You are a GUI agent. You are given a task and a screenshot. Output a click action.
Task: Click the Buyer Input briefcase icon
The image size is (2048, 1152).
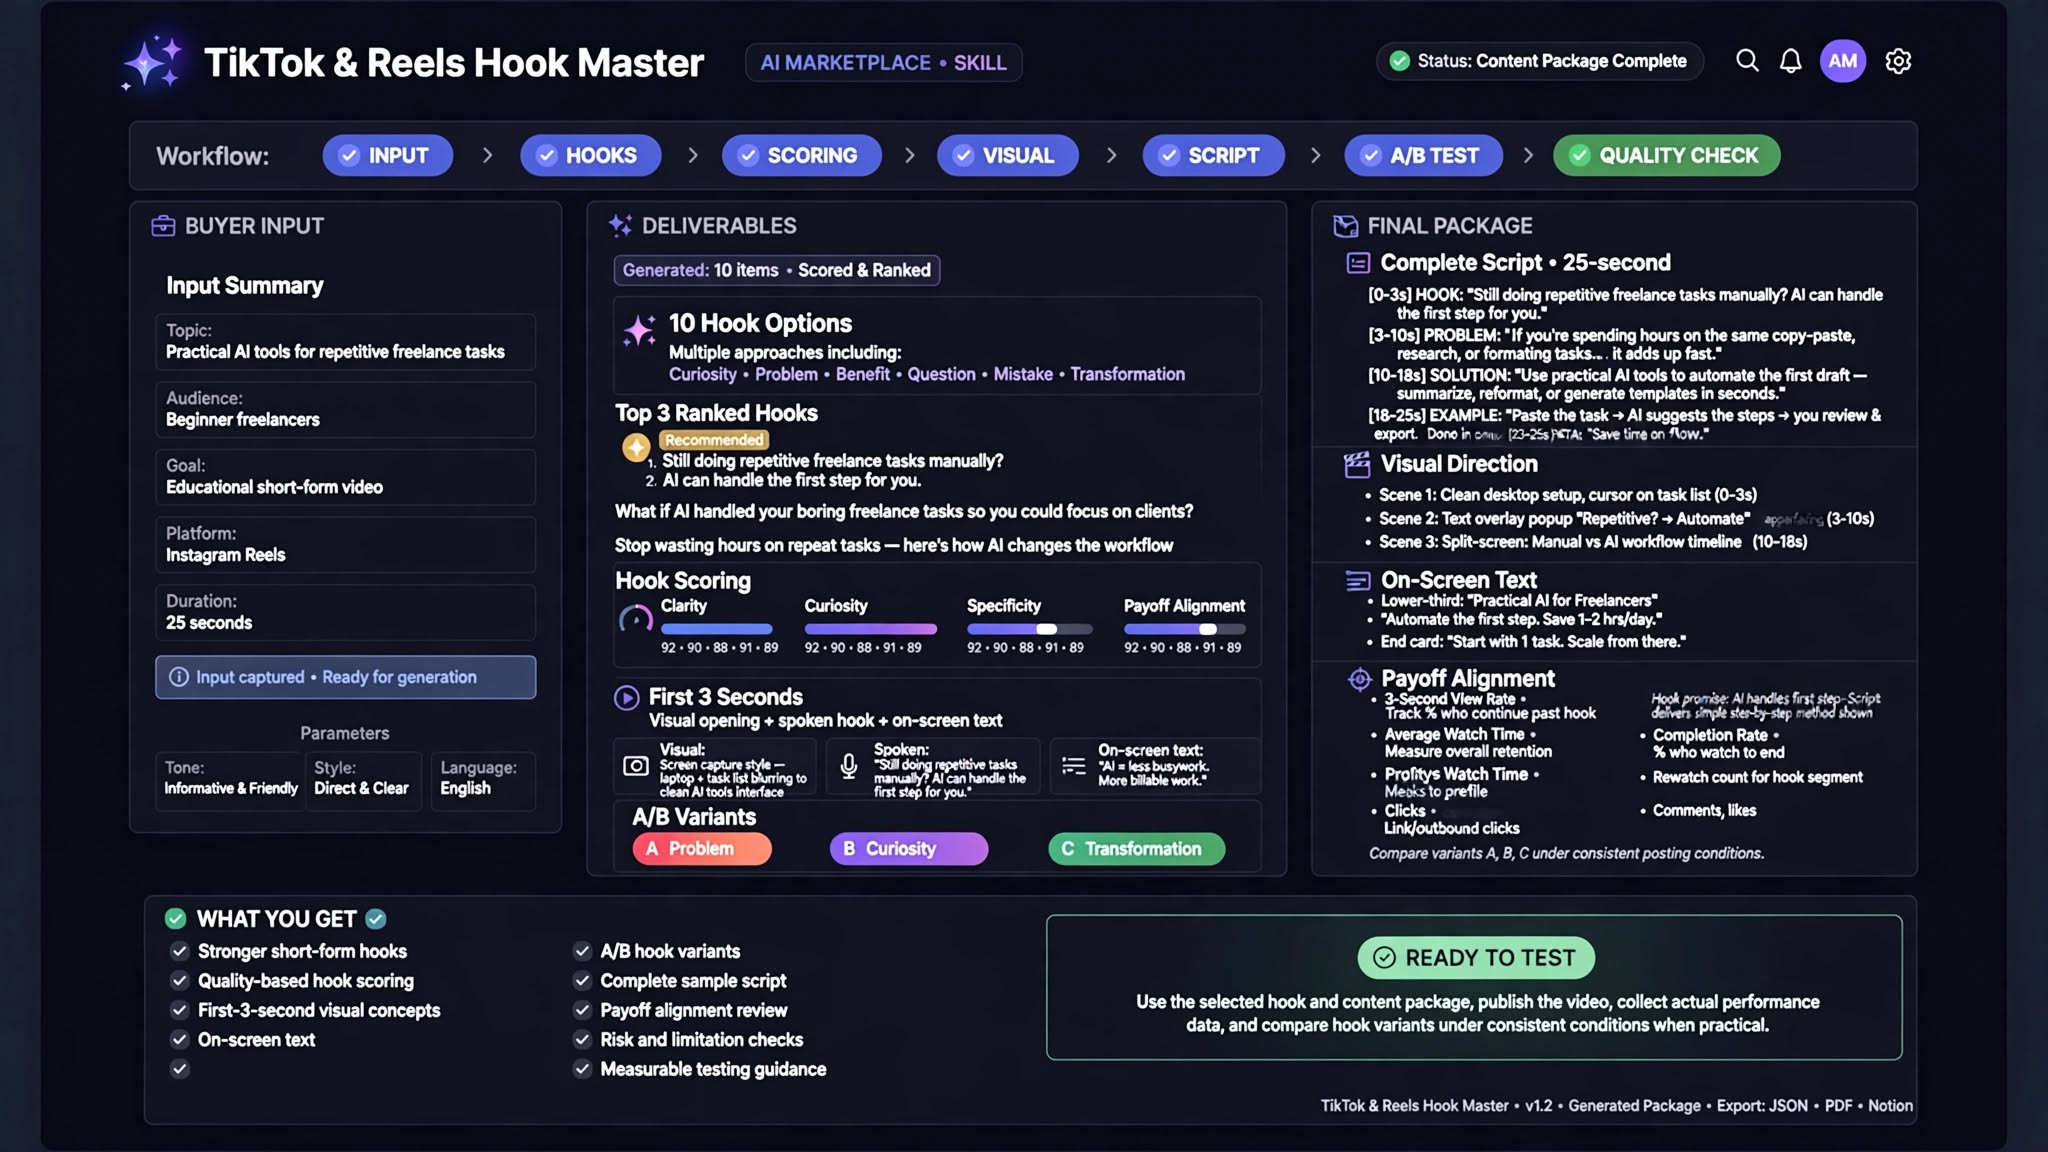point(163,226)
